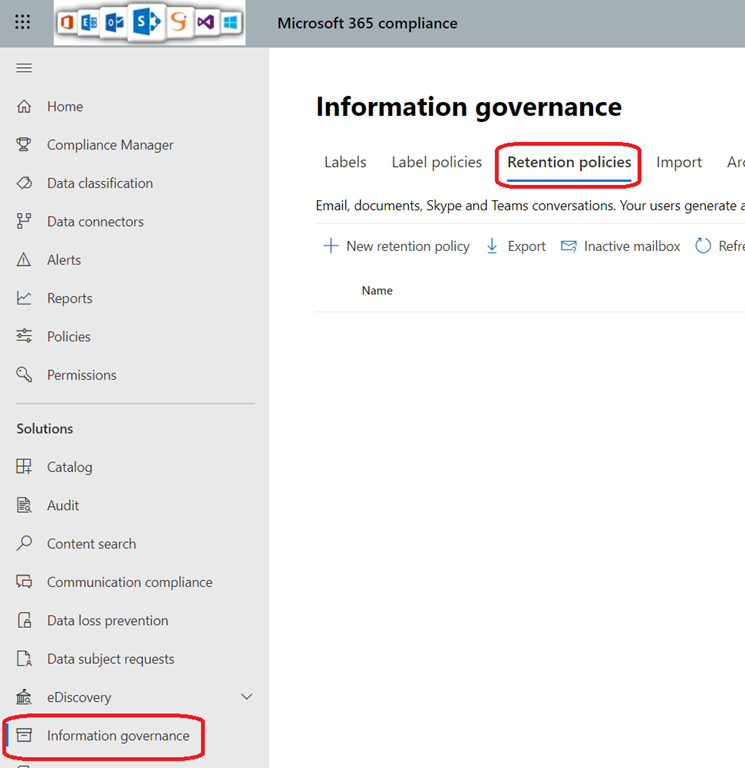This screenshot has width=745, height=768.
Task: Open the app launcher waffle menu
Action: (22, 22)
